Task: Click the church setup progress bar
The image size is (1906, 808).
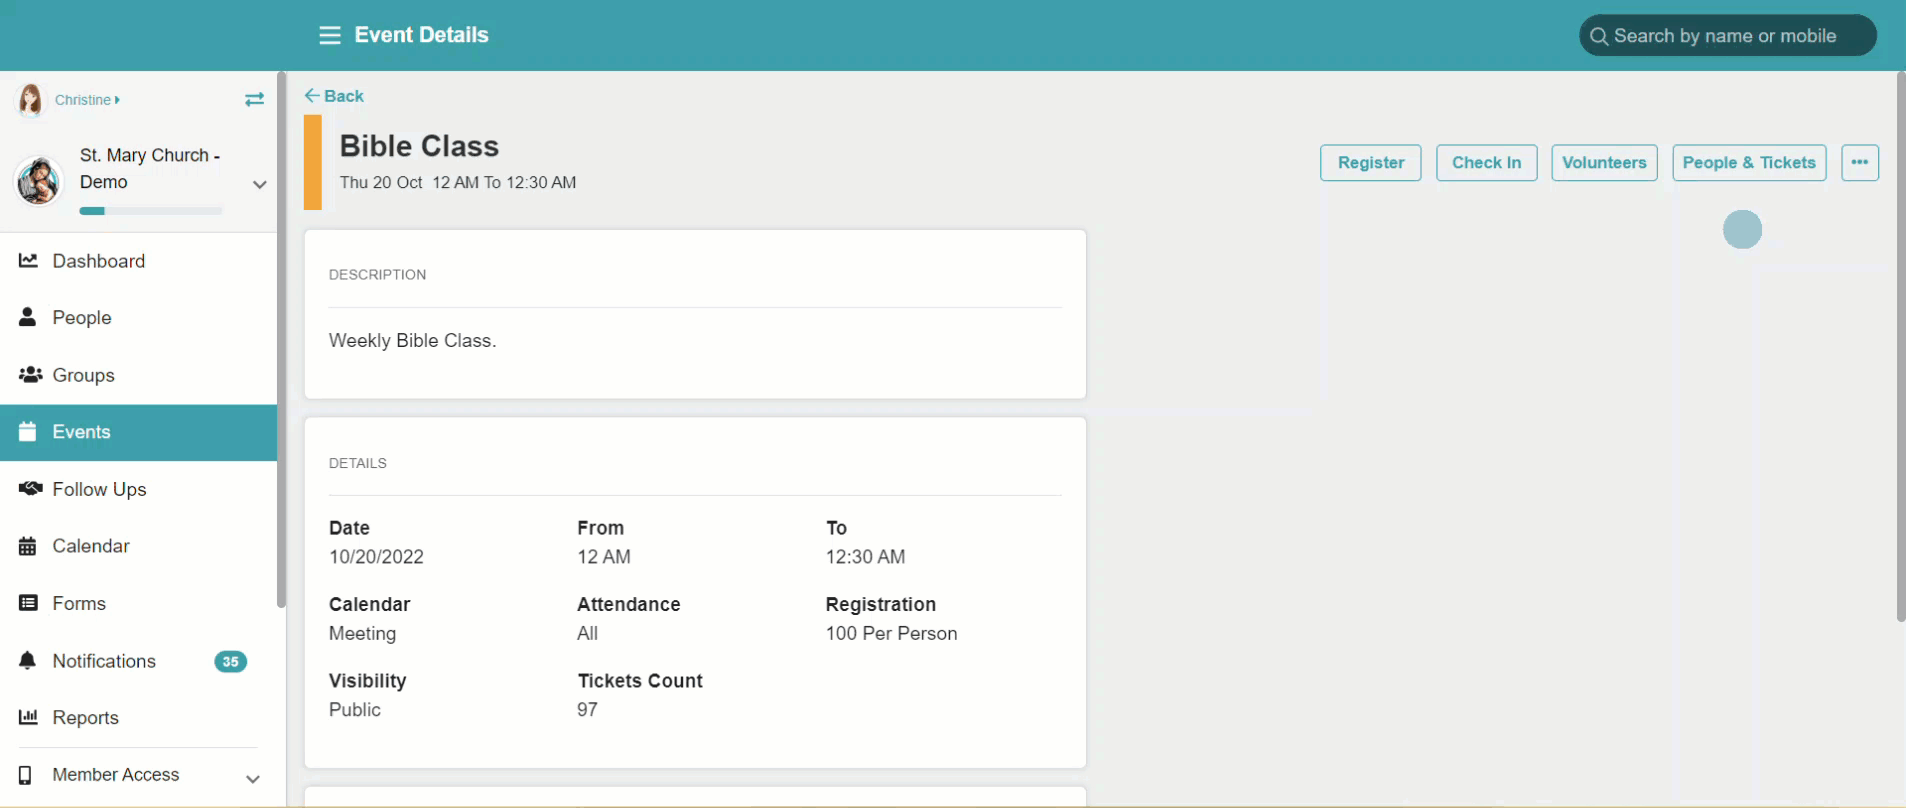Action: (x=151, y=211)
